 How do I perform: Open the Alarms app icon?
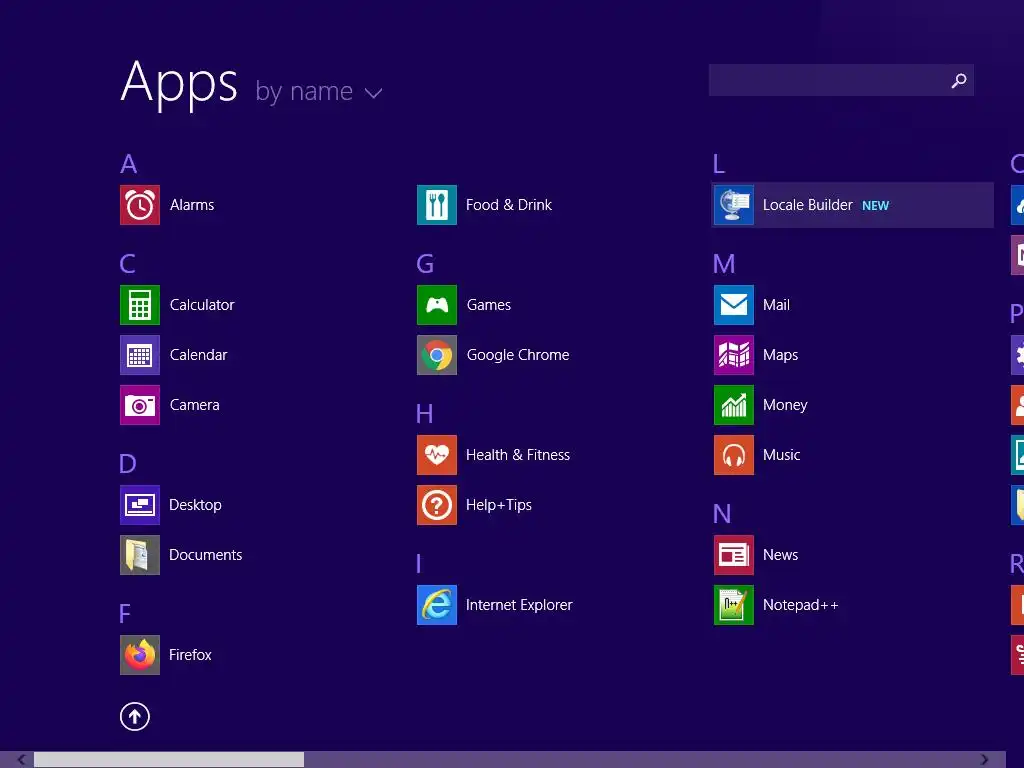(x=140, y=205)
